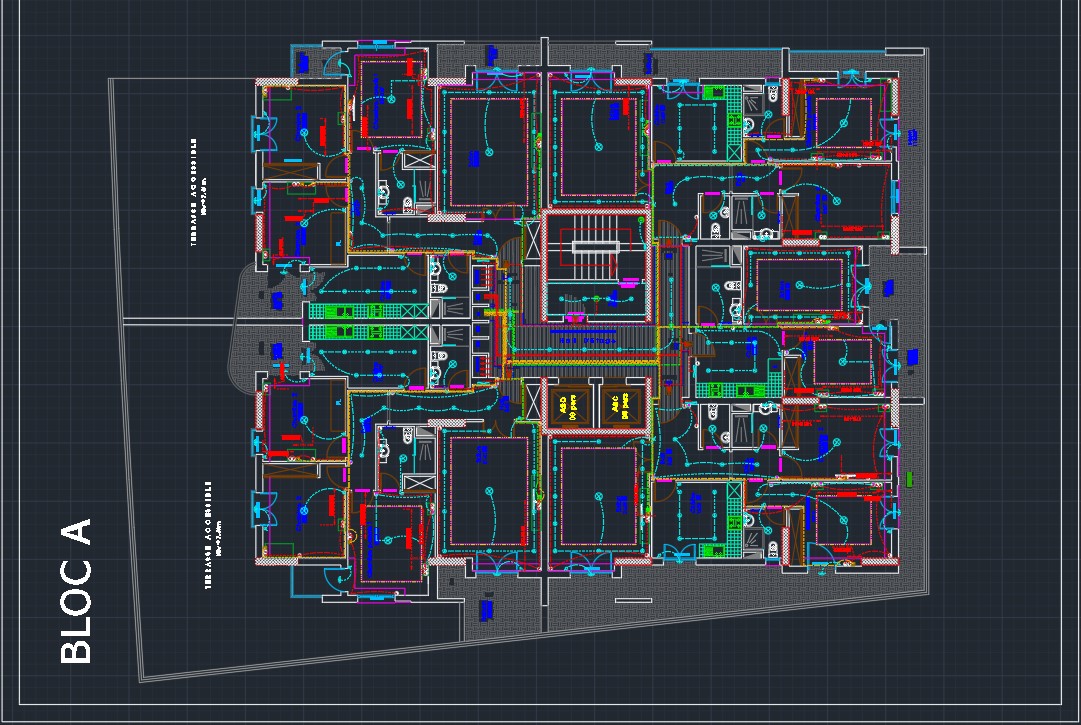This screenshot has height=725, width=1081.
Task: Select the blue Hall d'étage corridor label
Action: (x=587, y=340)
